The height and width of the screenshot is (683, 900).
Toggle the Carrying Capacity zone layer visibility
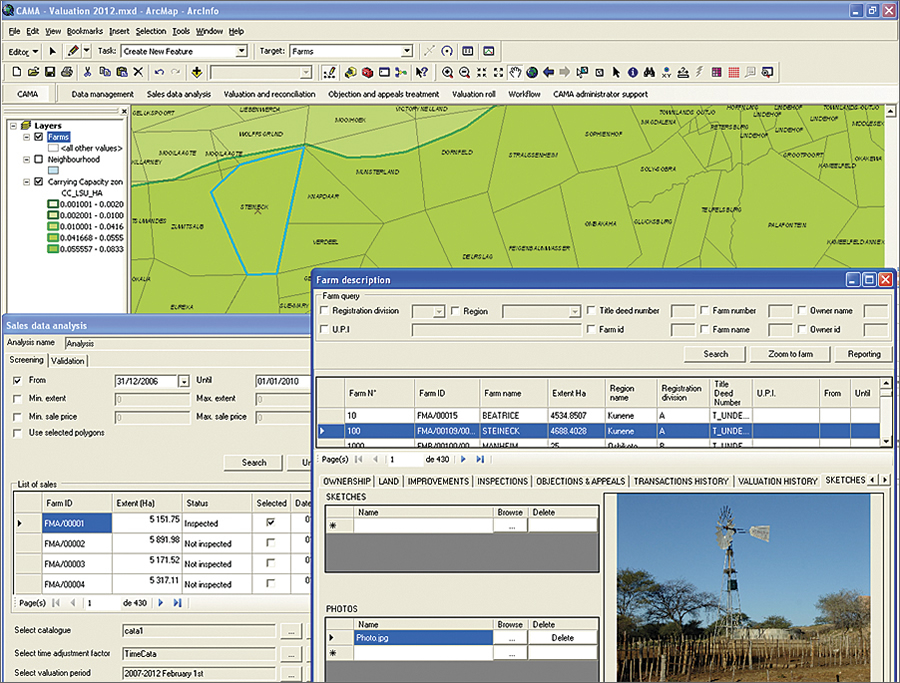[x=39, y=182]
